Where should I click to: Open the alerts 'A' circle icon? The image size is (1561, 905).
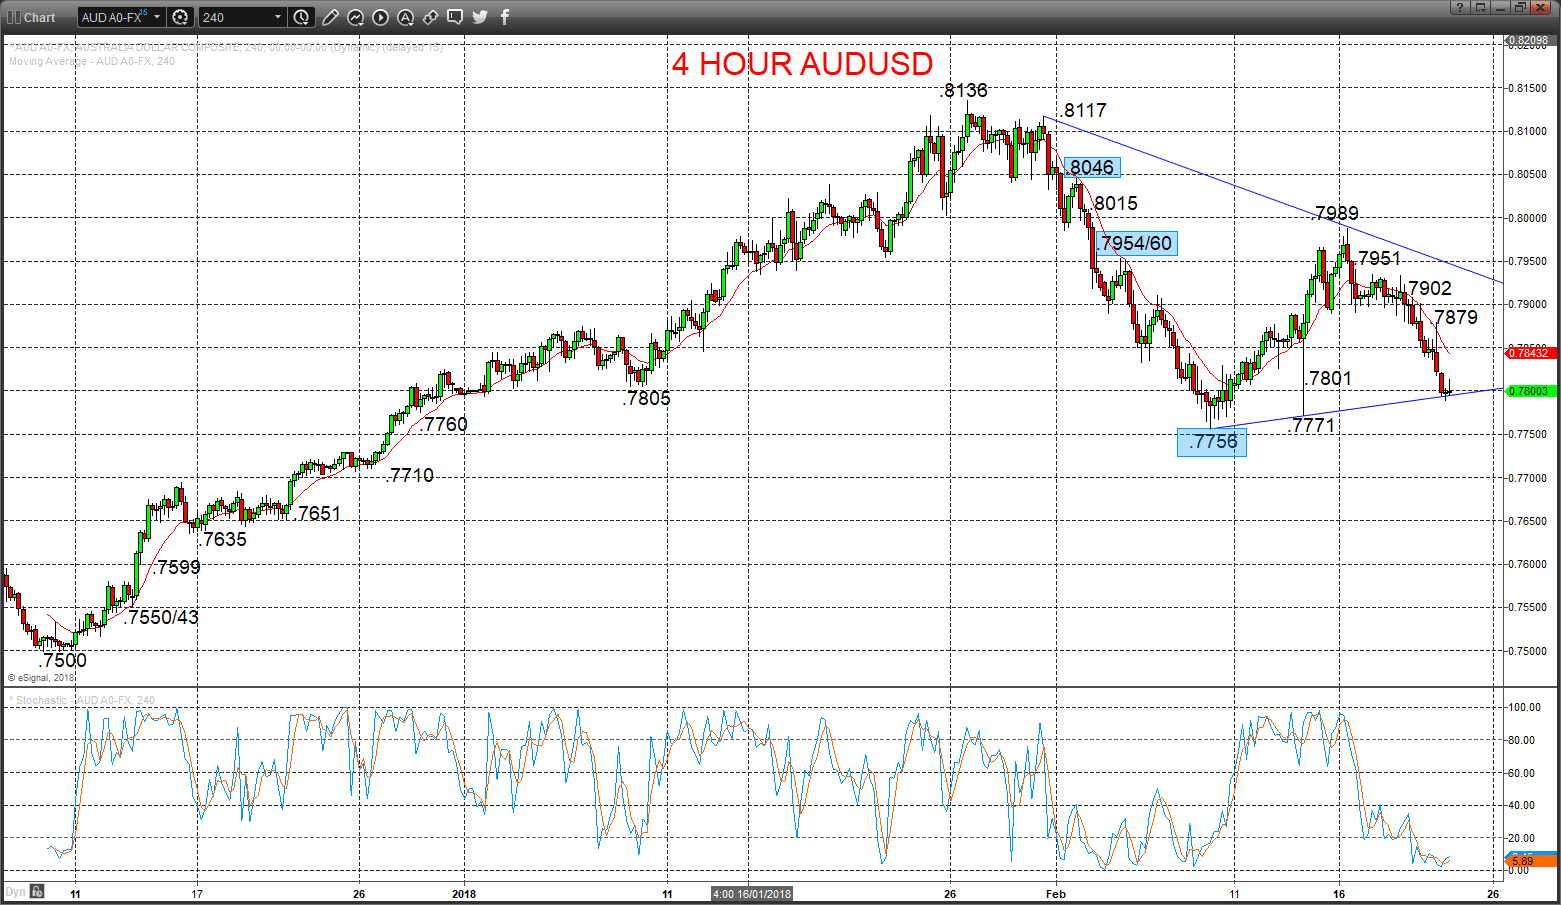[405, 17]
